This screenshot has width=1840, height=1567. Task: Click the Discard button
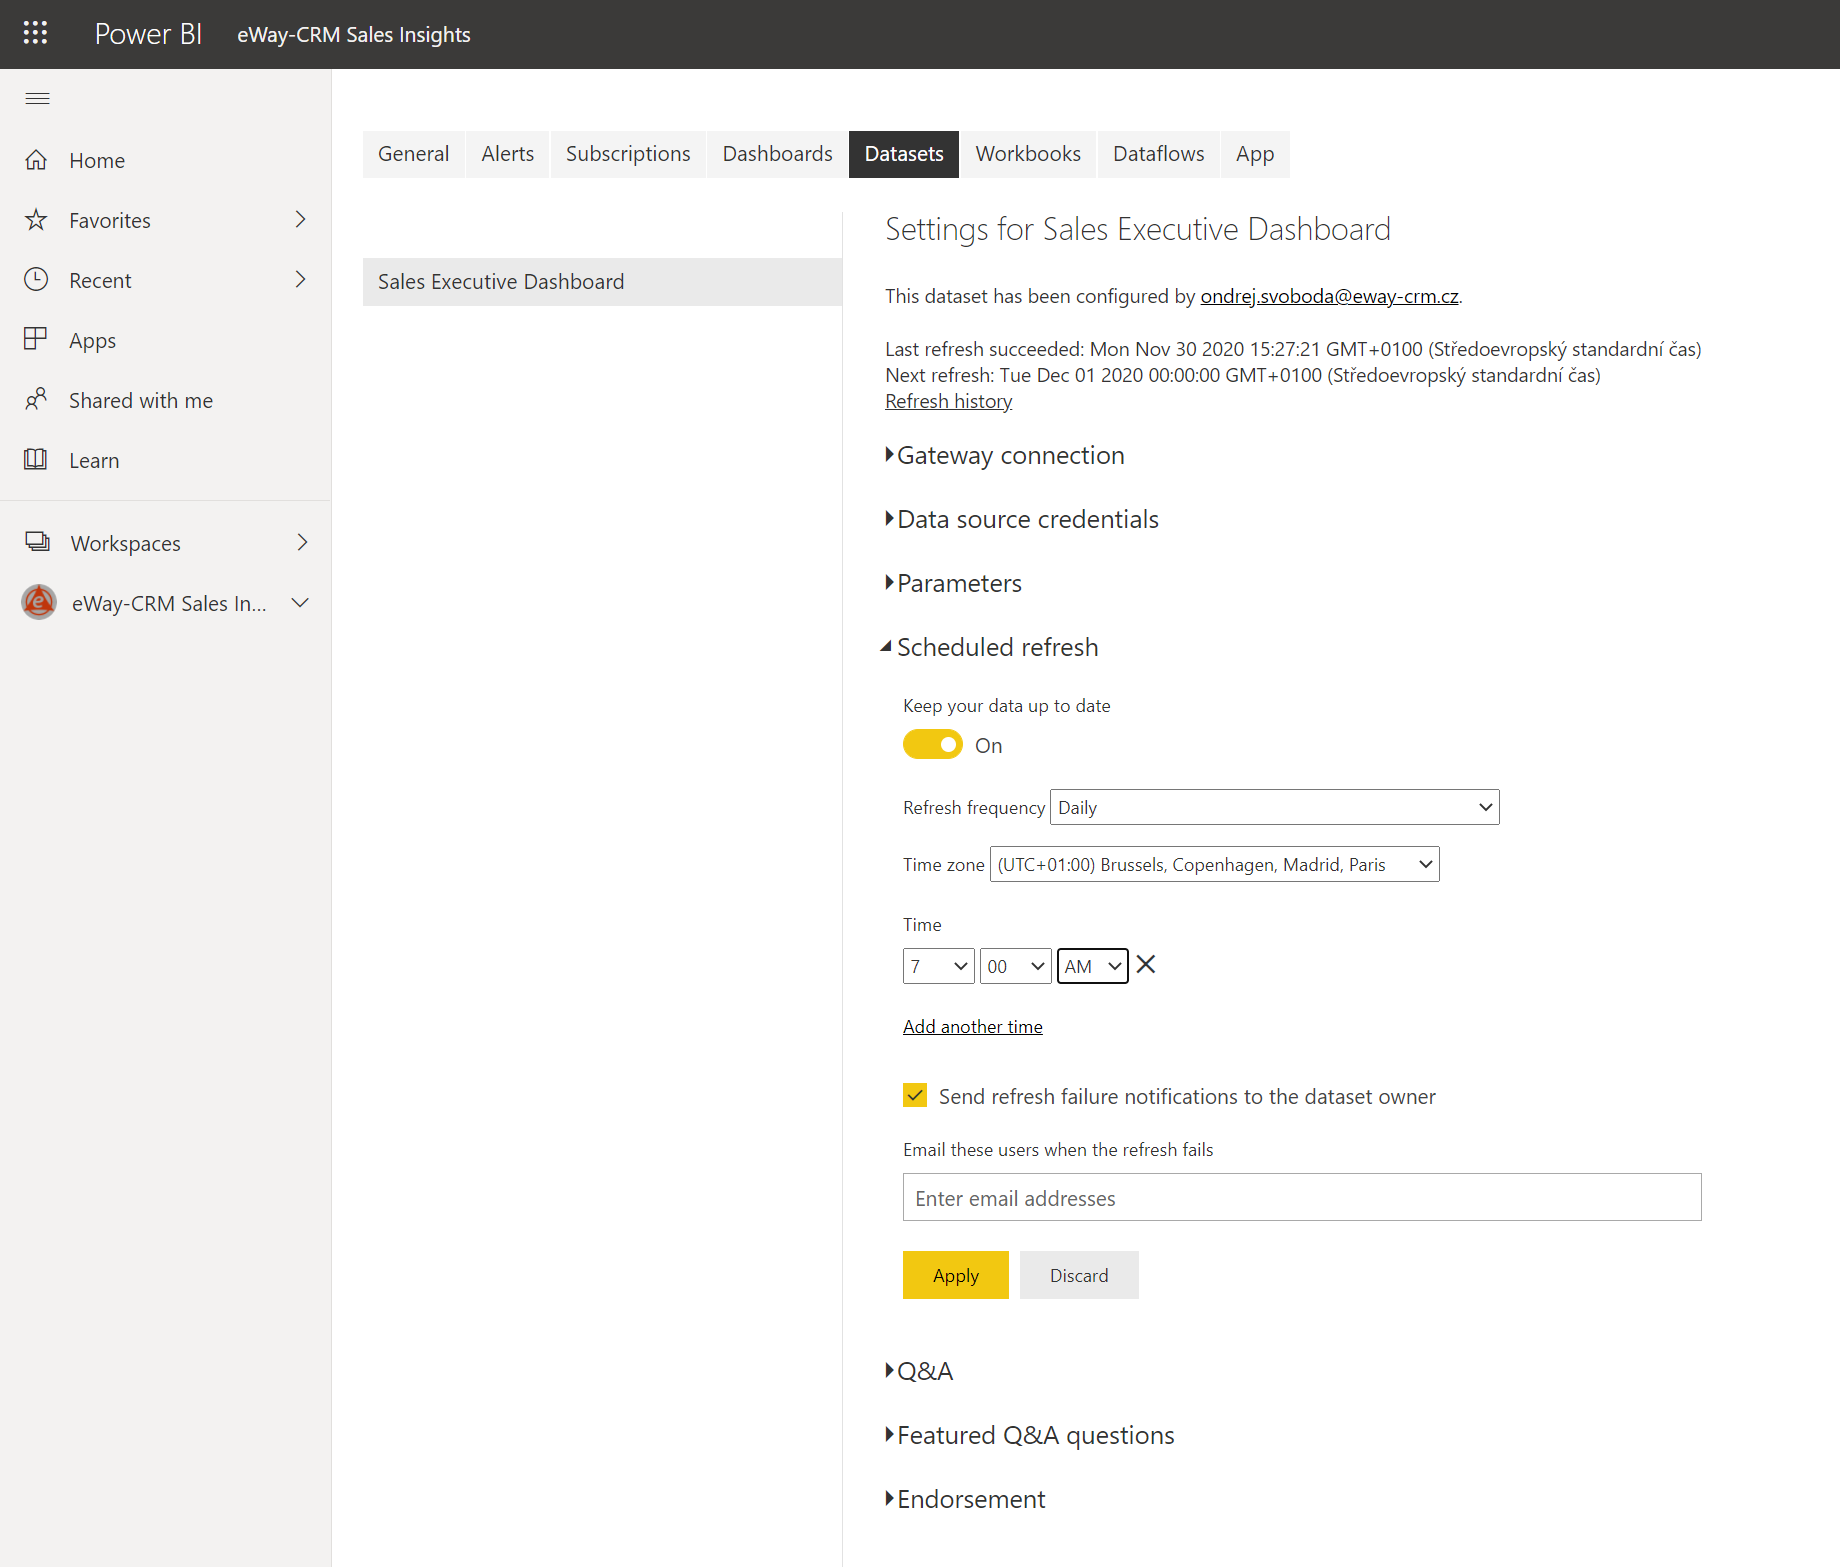pyautogui.click(x=1079, y=1275)
